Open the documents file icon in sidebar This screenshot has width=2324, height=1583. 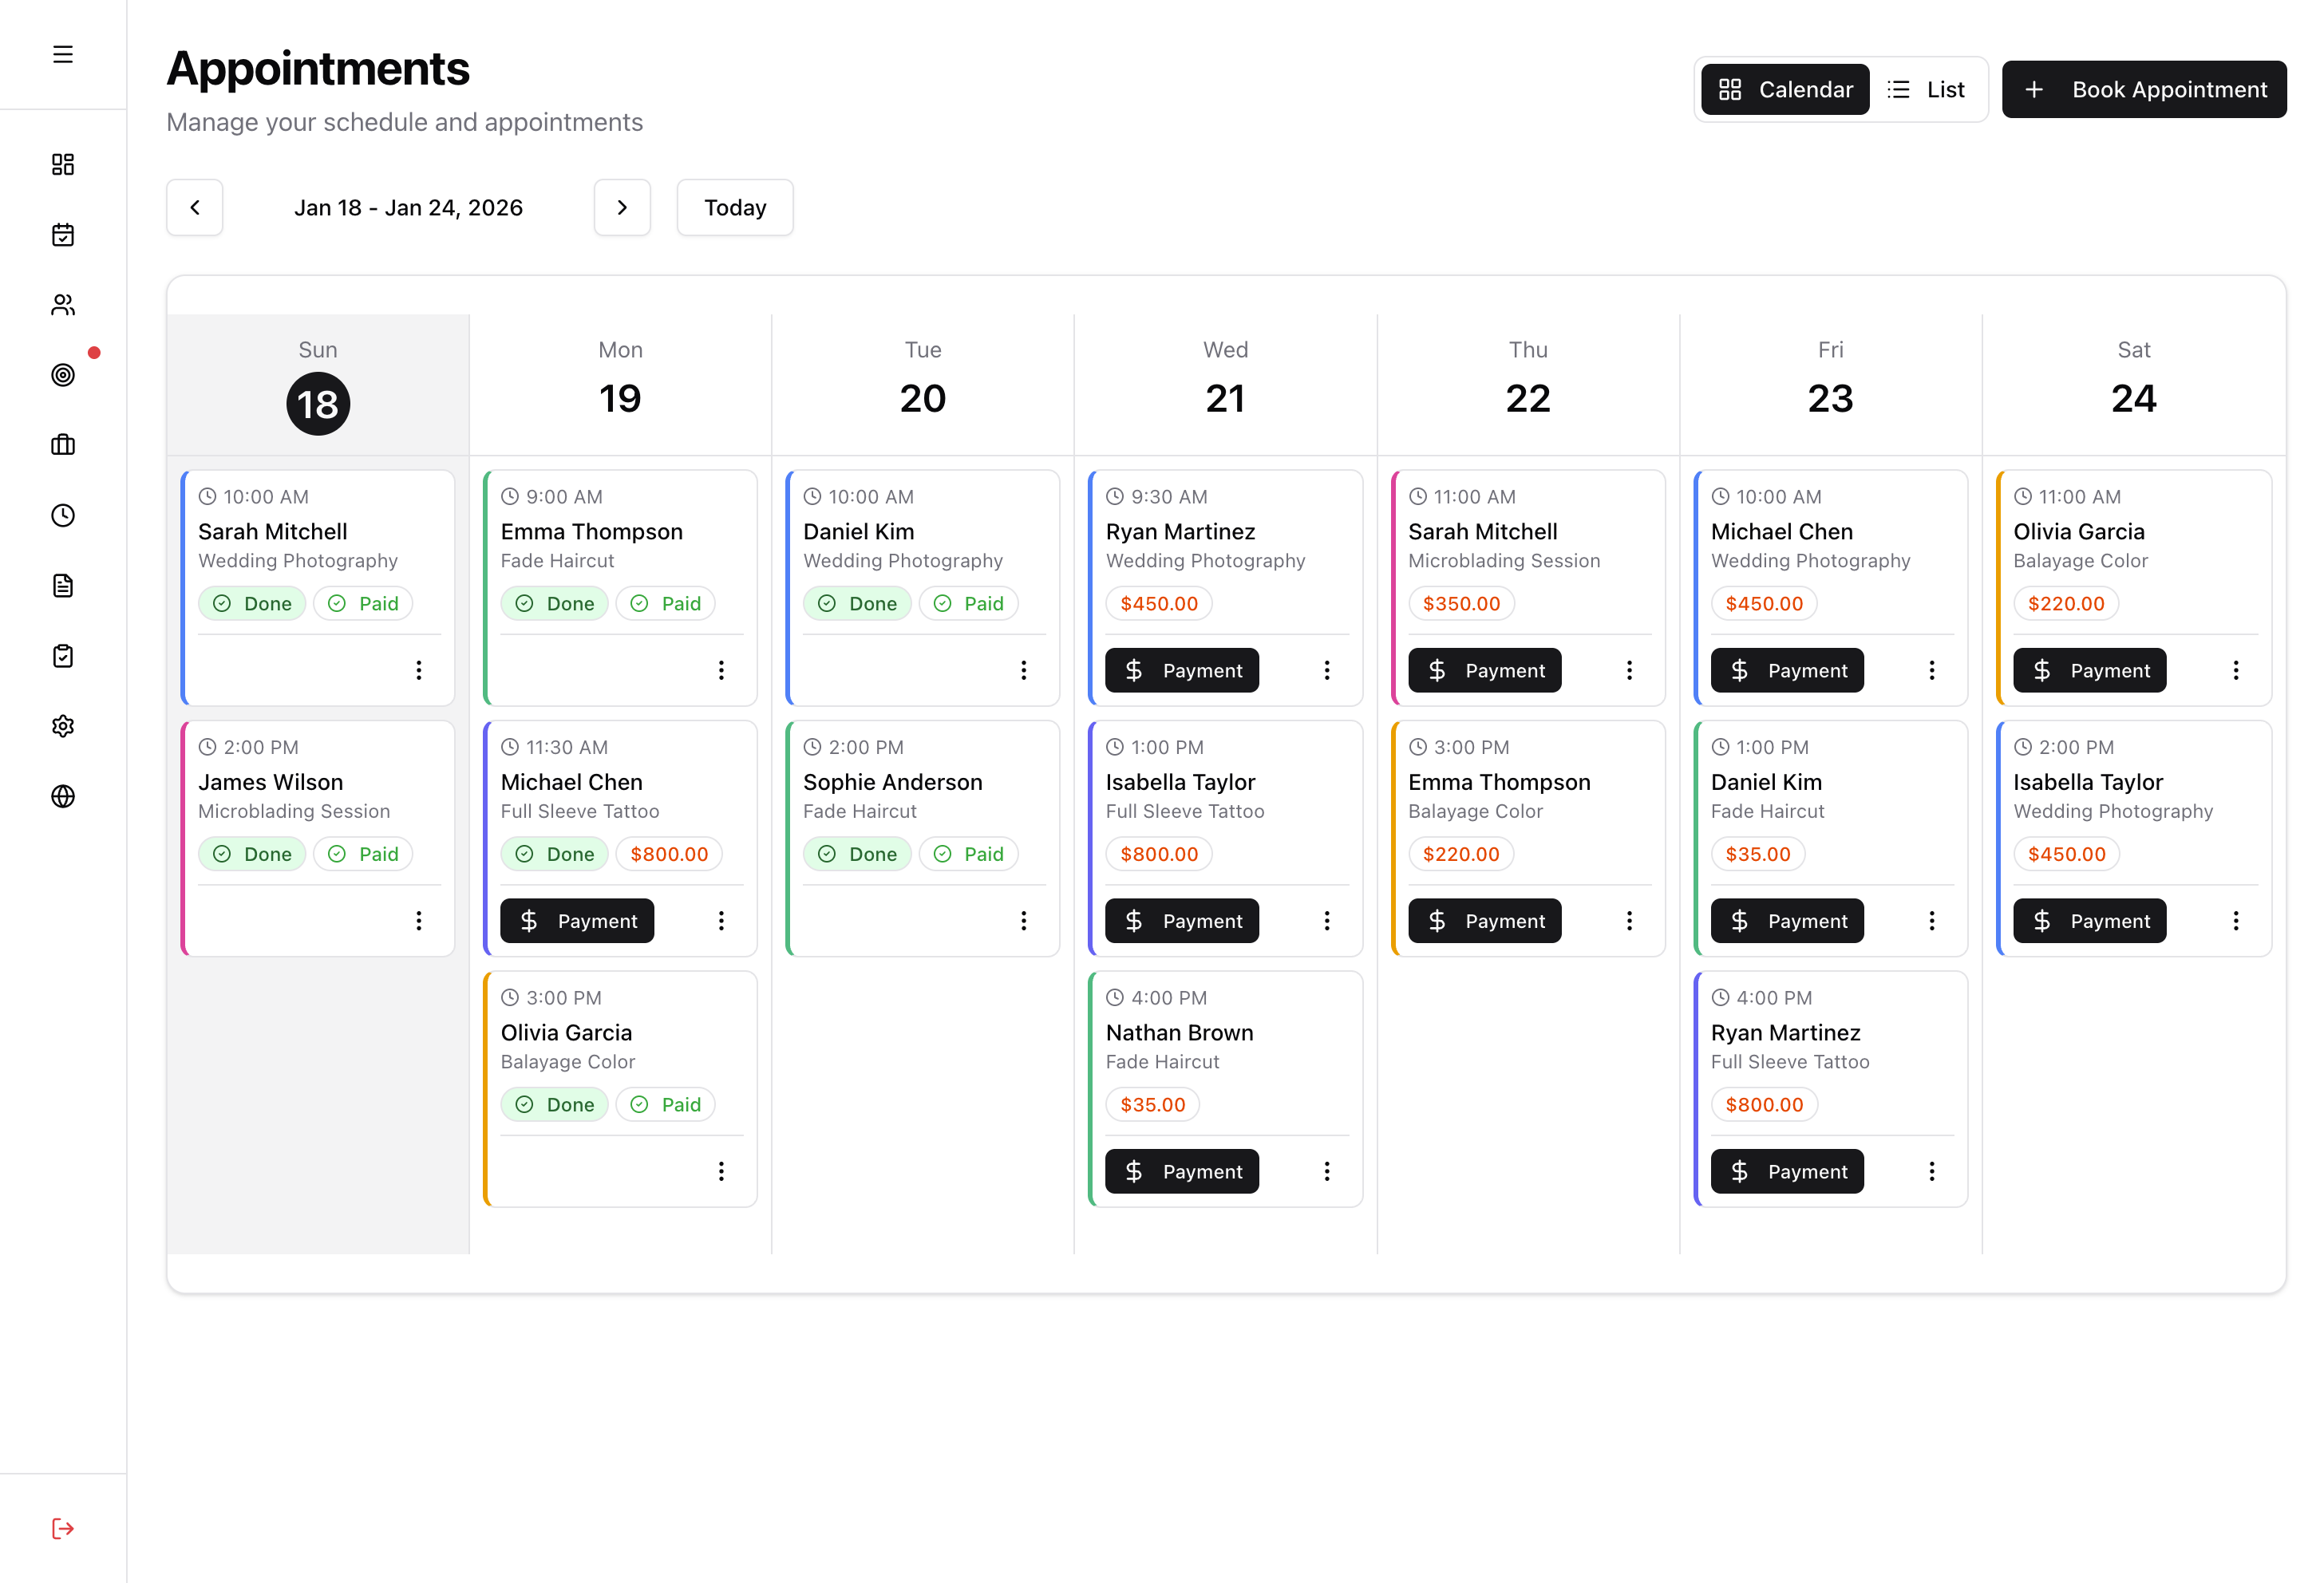[62, 585]
